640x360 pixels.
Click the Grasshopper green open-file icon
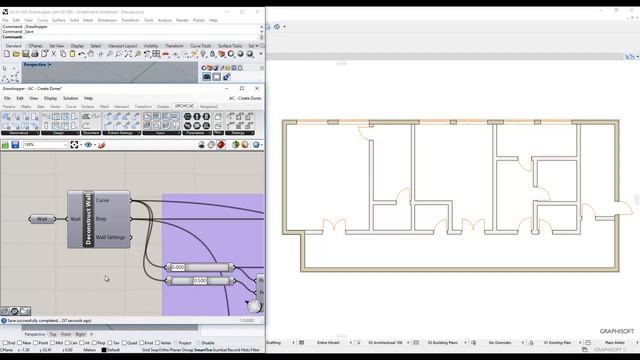(x=6, y=144)
